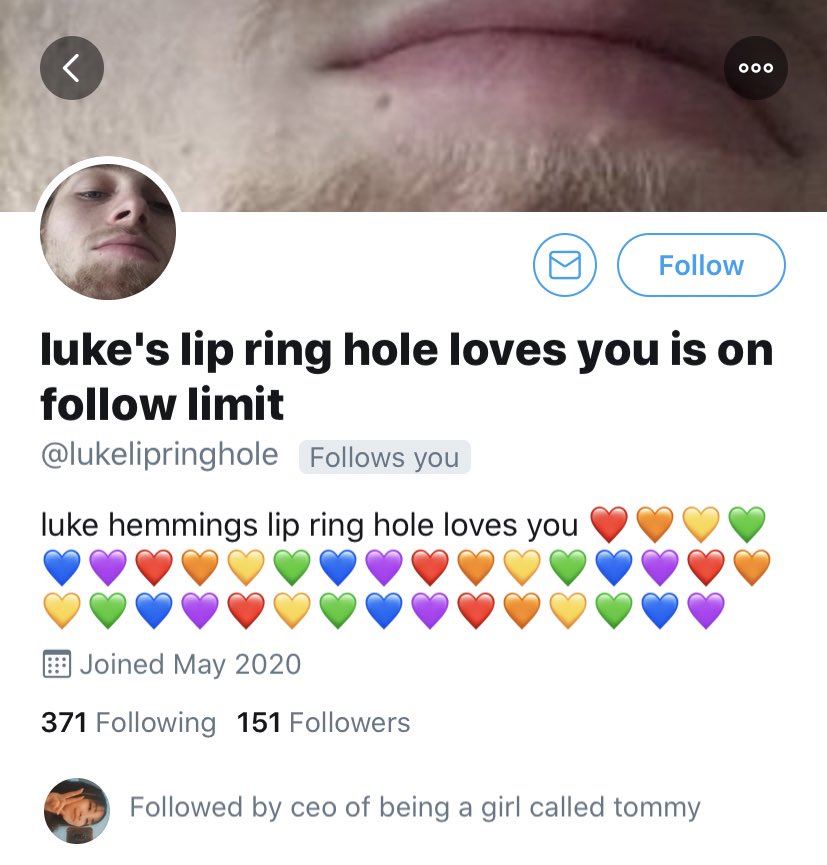Viewport: 827px width, 865px height.
Task: Tap the @lukelipringhole handle
Action: (x=159, y=455)
